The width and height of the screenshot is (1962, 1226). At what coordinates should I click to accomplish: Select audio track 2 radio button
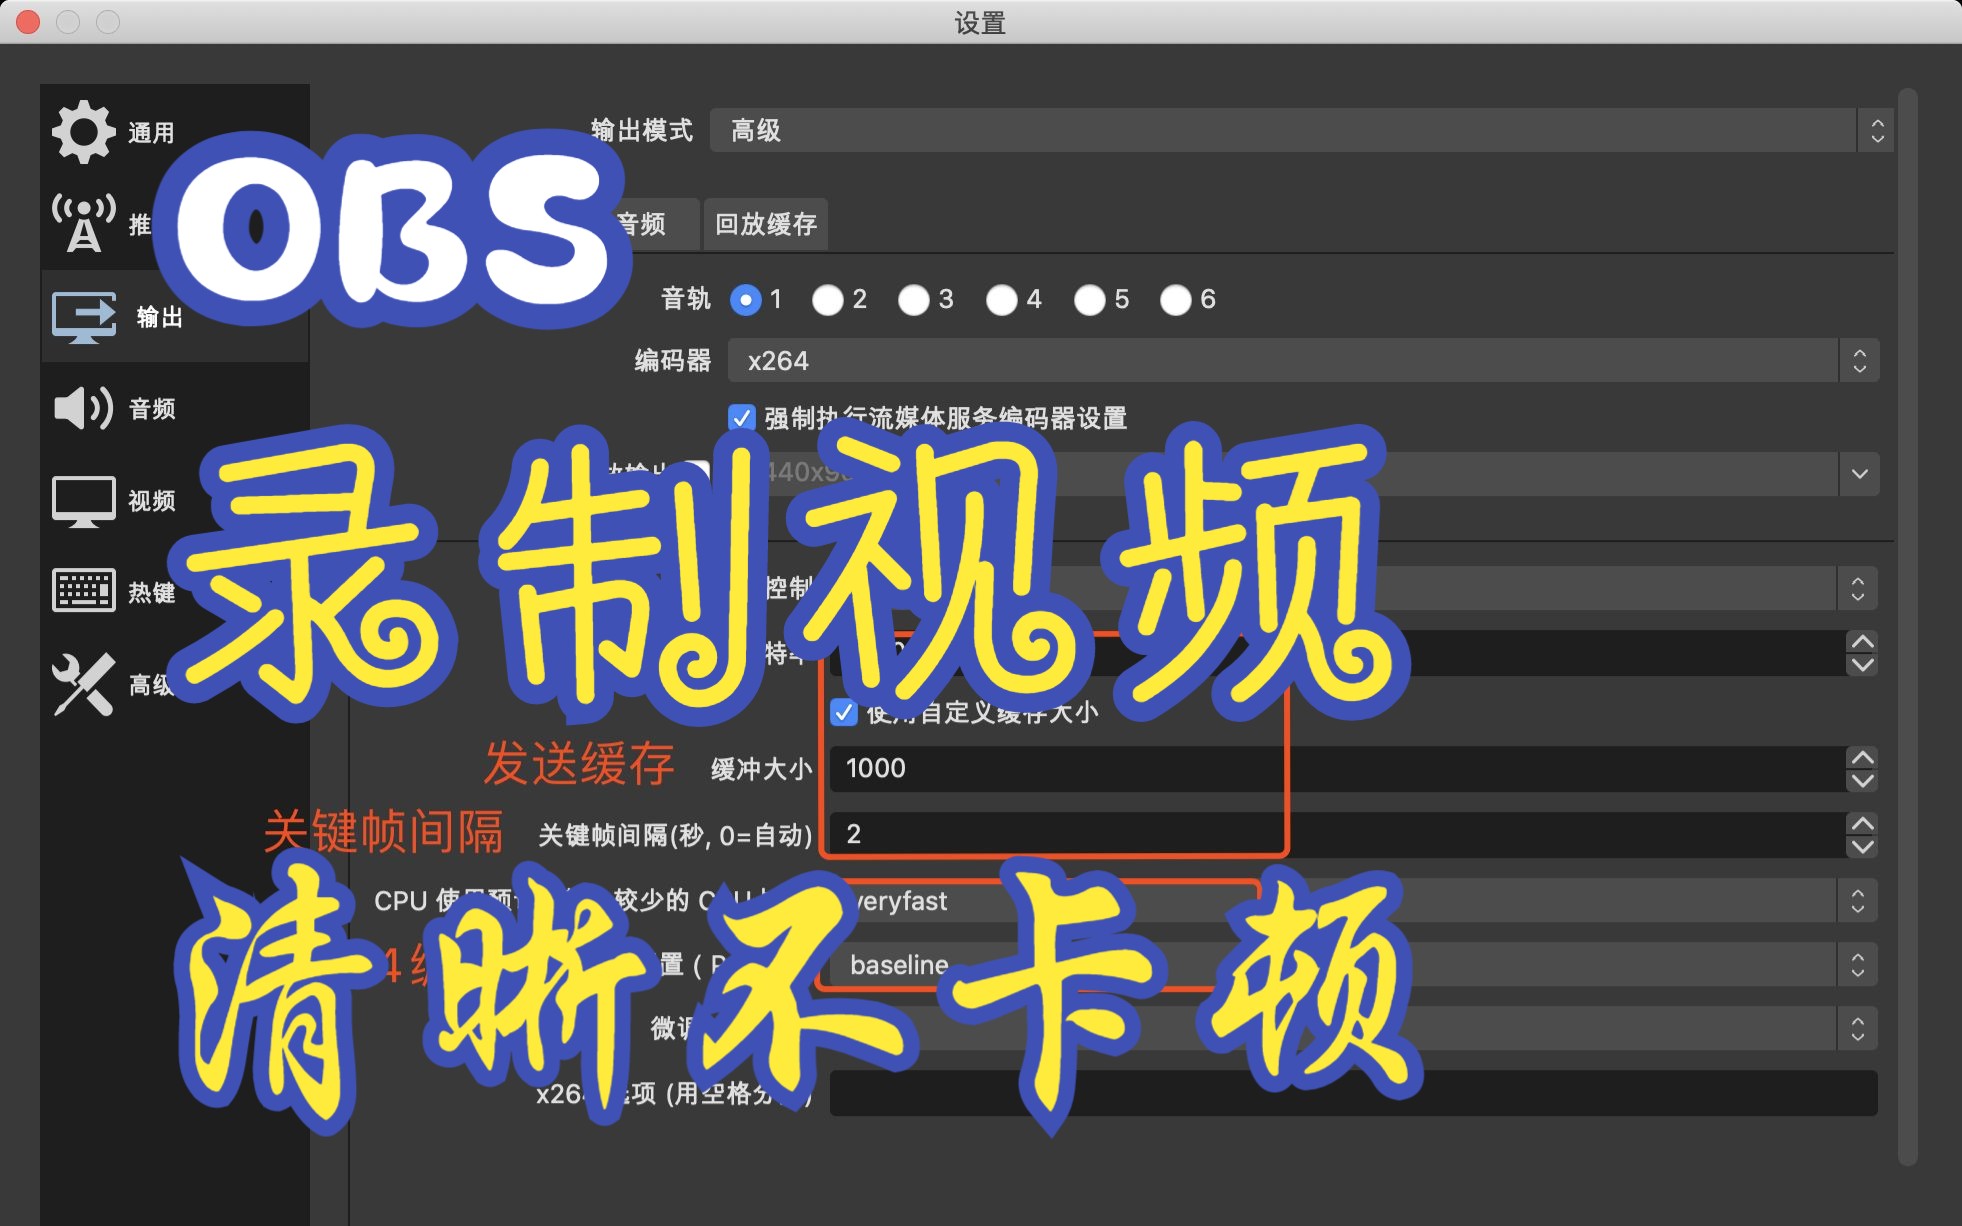[828, 299]
